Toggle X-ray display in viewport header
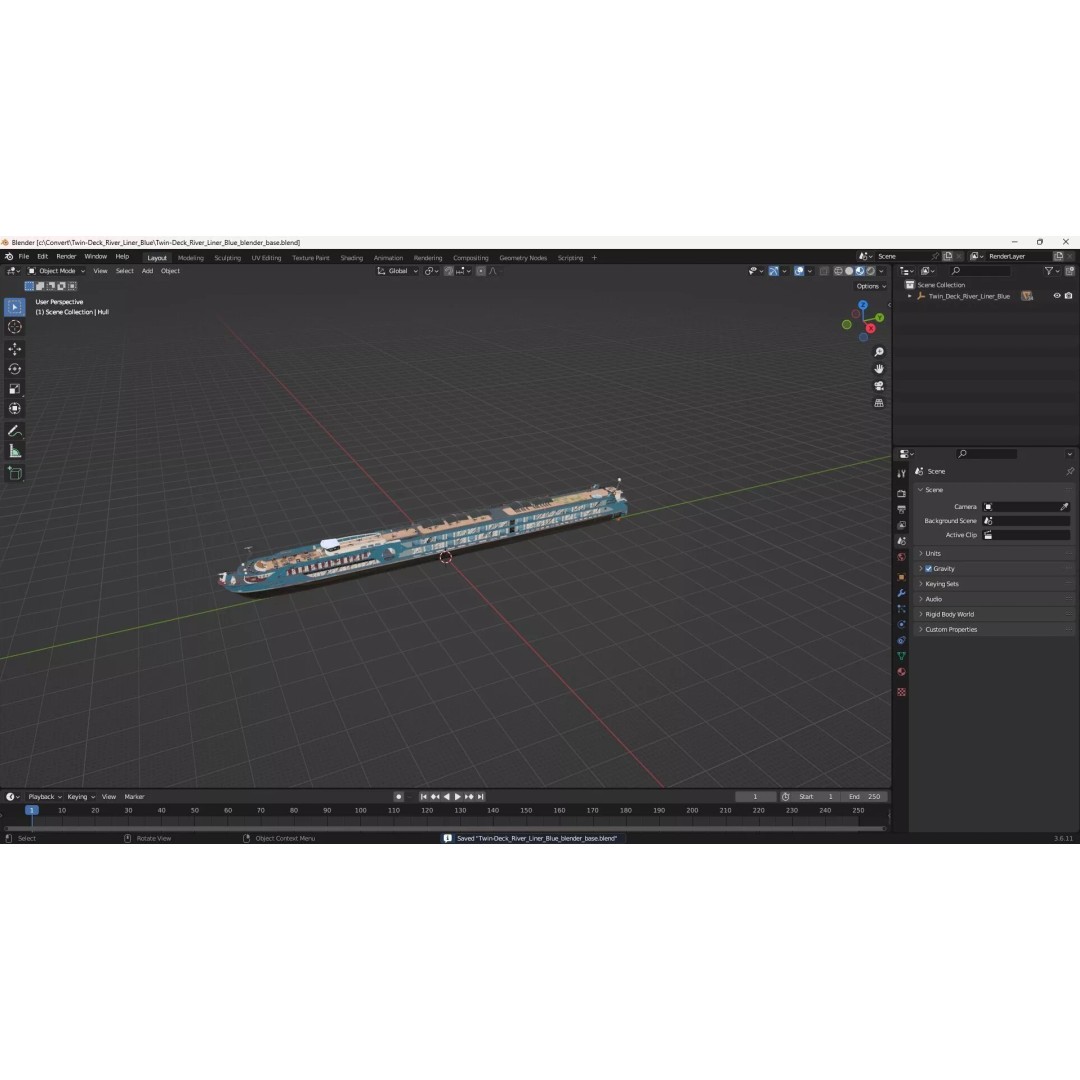The image size is (1080, 1080). point(824,271)
